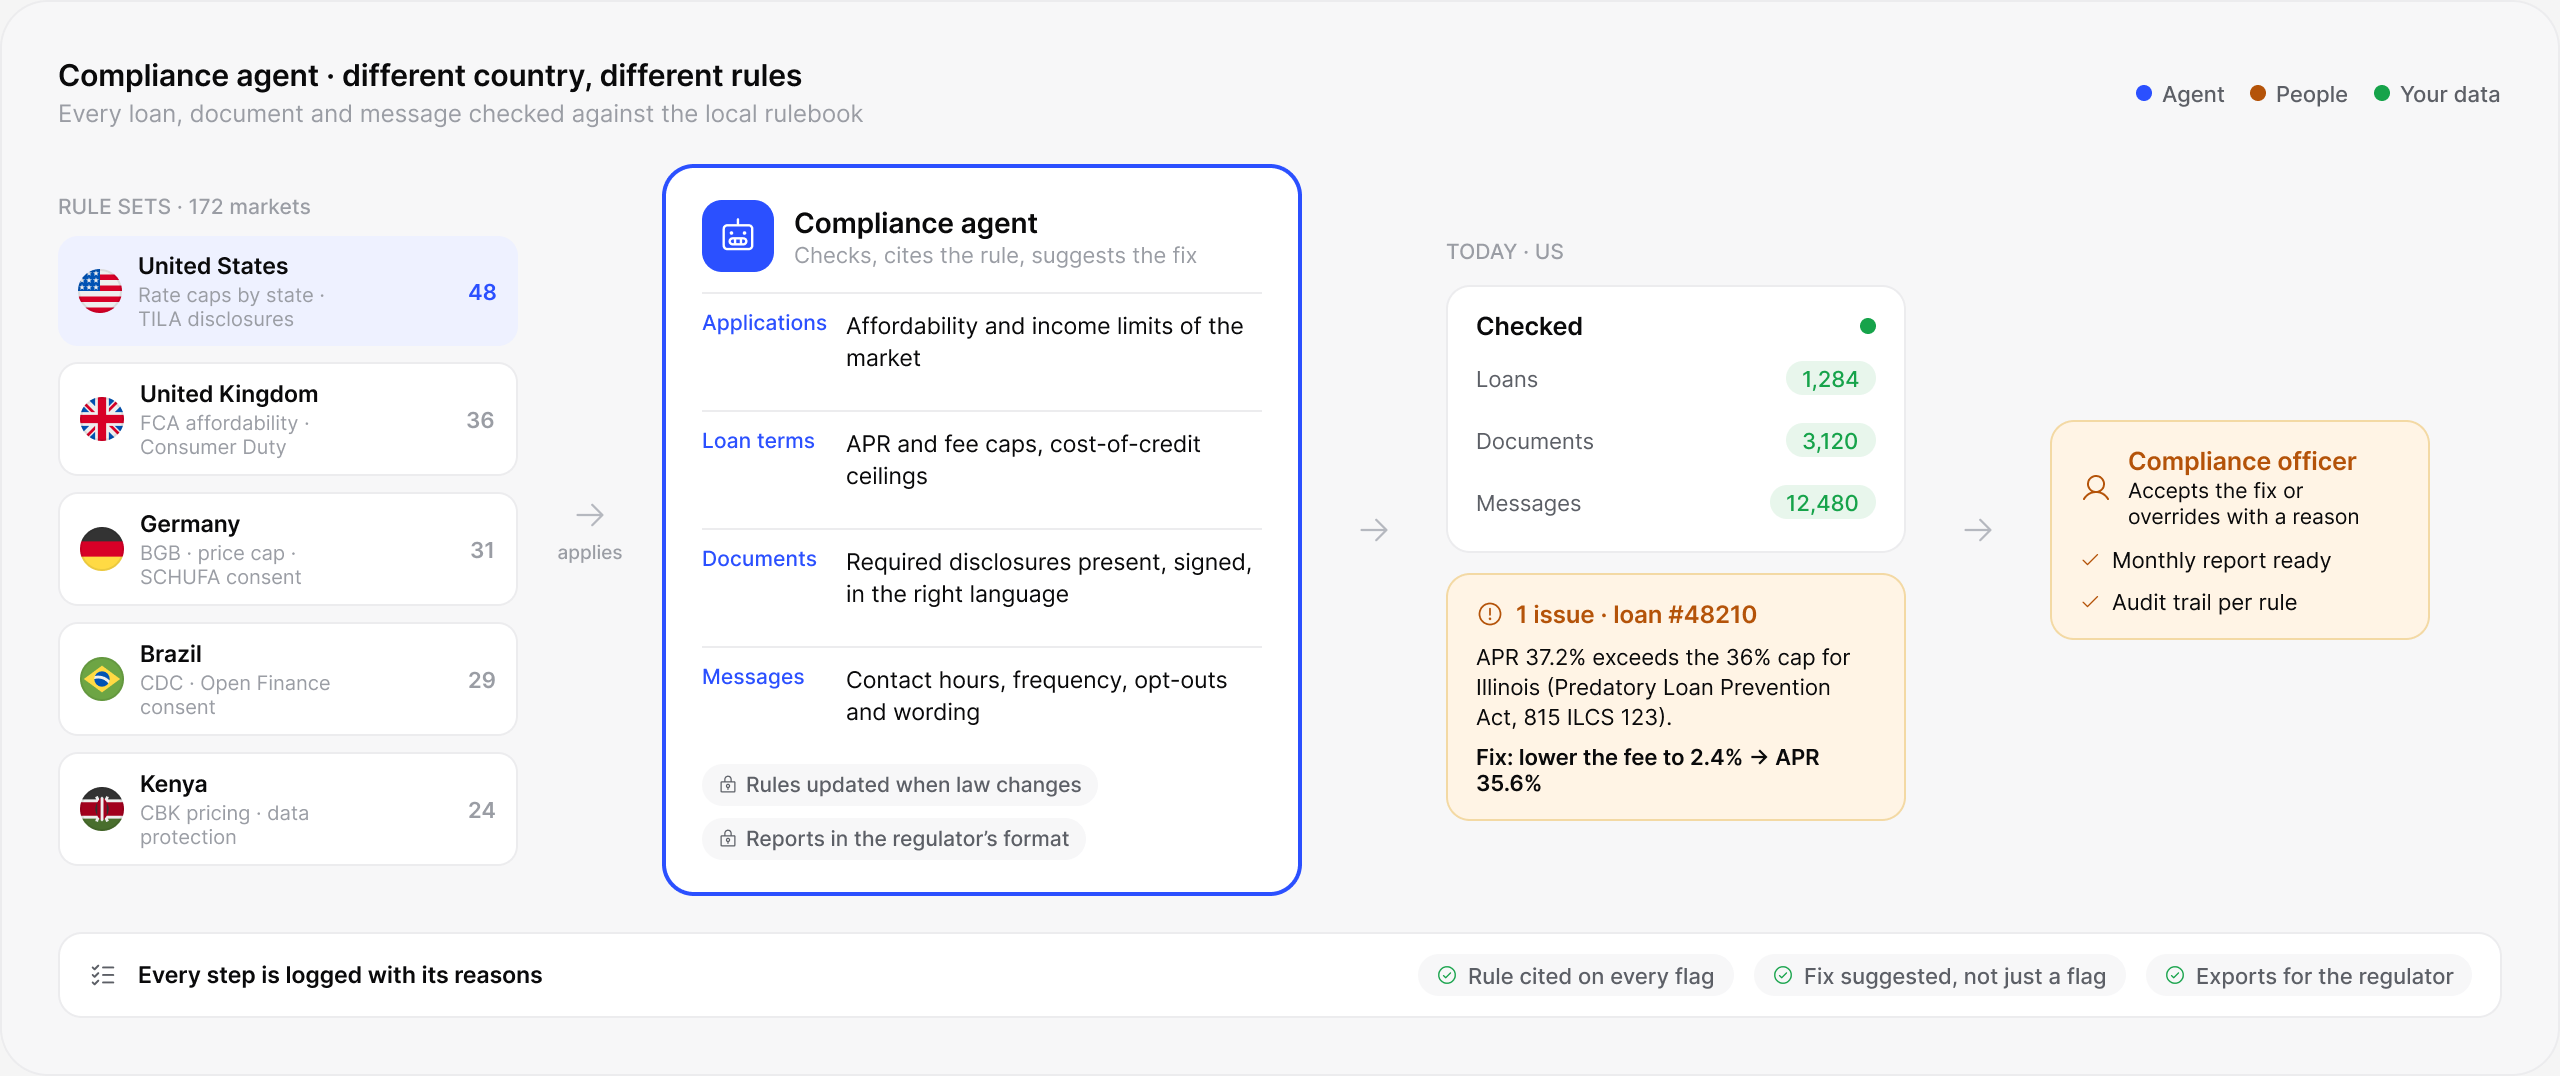The image size is (2560, 1076).
Task: Click the Compliance officer card title
Action: [x=2242, y=461]
